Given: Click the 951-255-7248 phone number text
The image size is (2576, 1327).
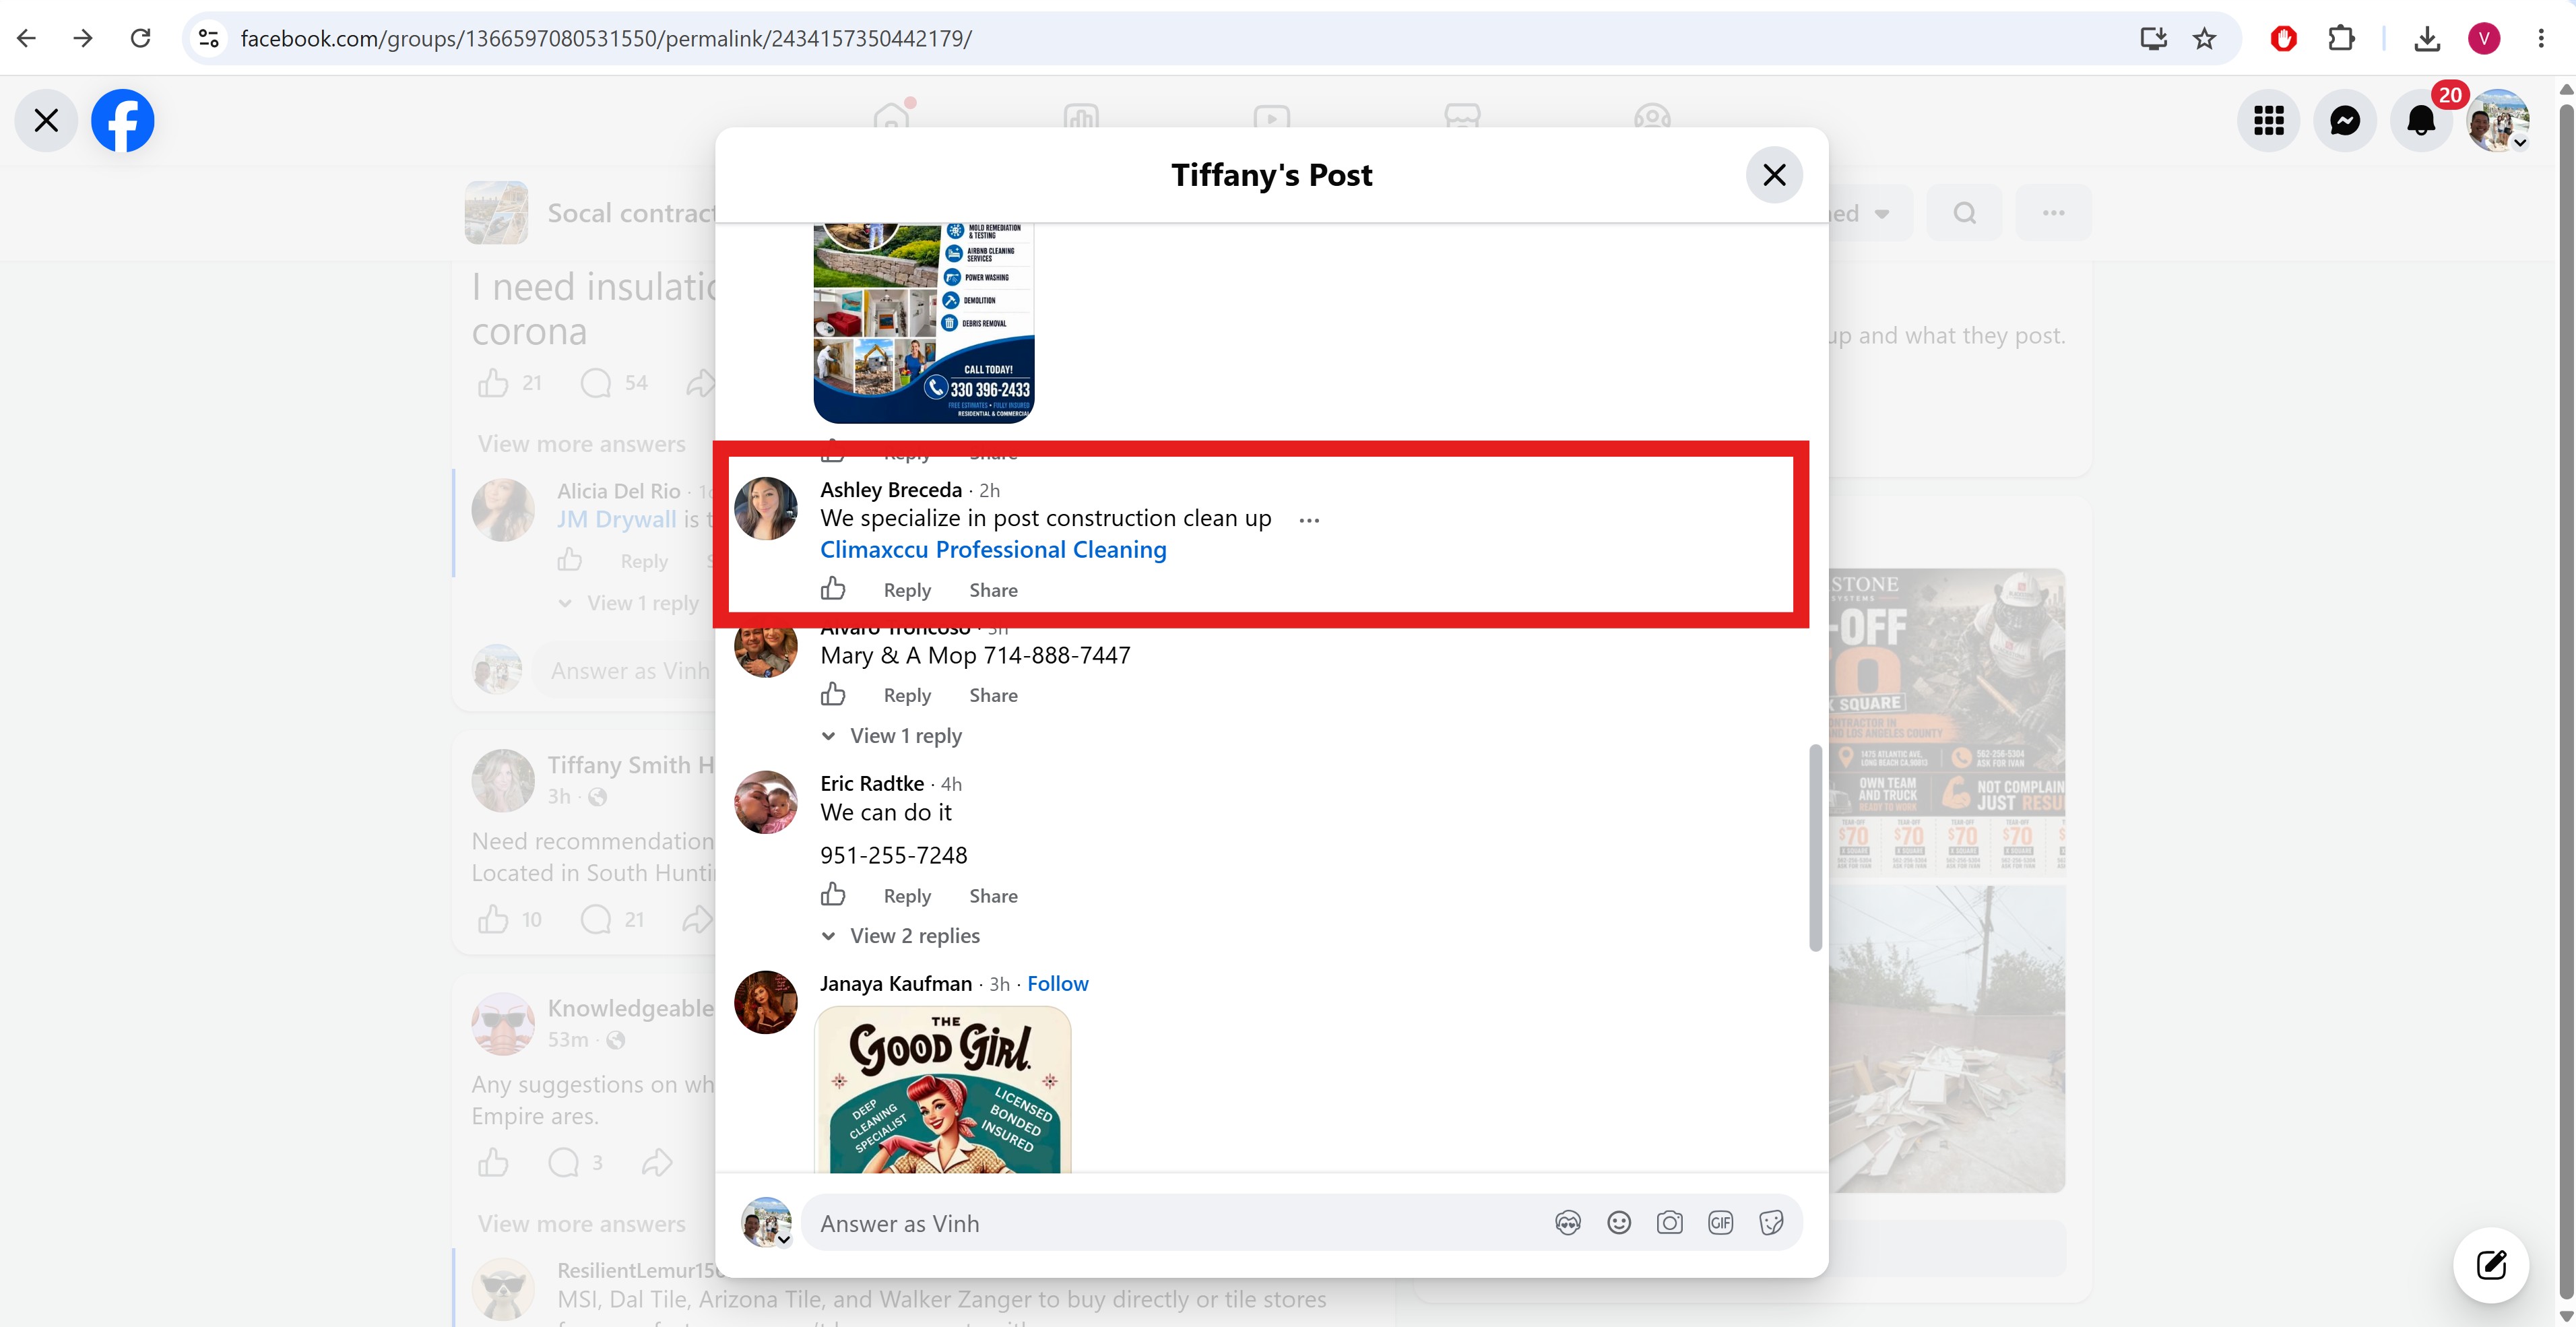Looking at the screenshot, I should [894, 856].
